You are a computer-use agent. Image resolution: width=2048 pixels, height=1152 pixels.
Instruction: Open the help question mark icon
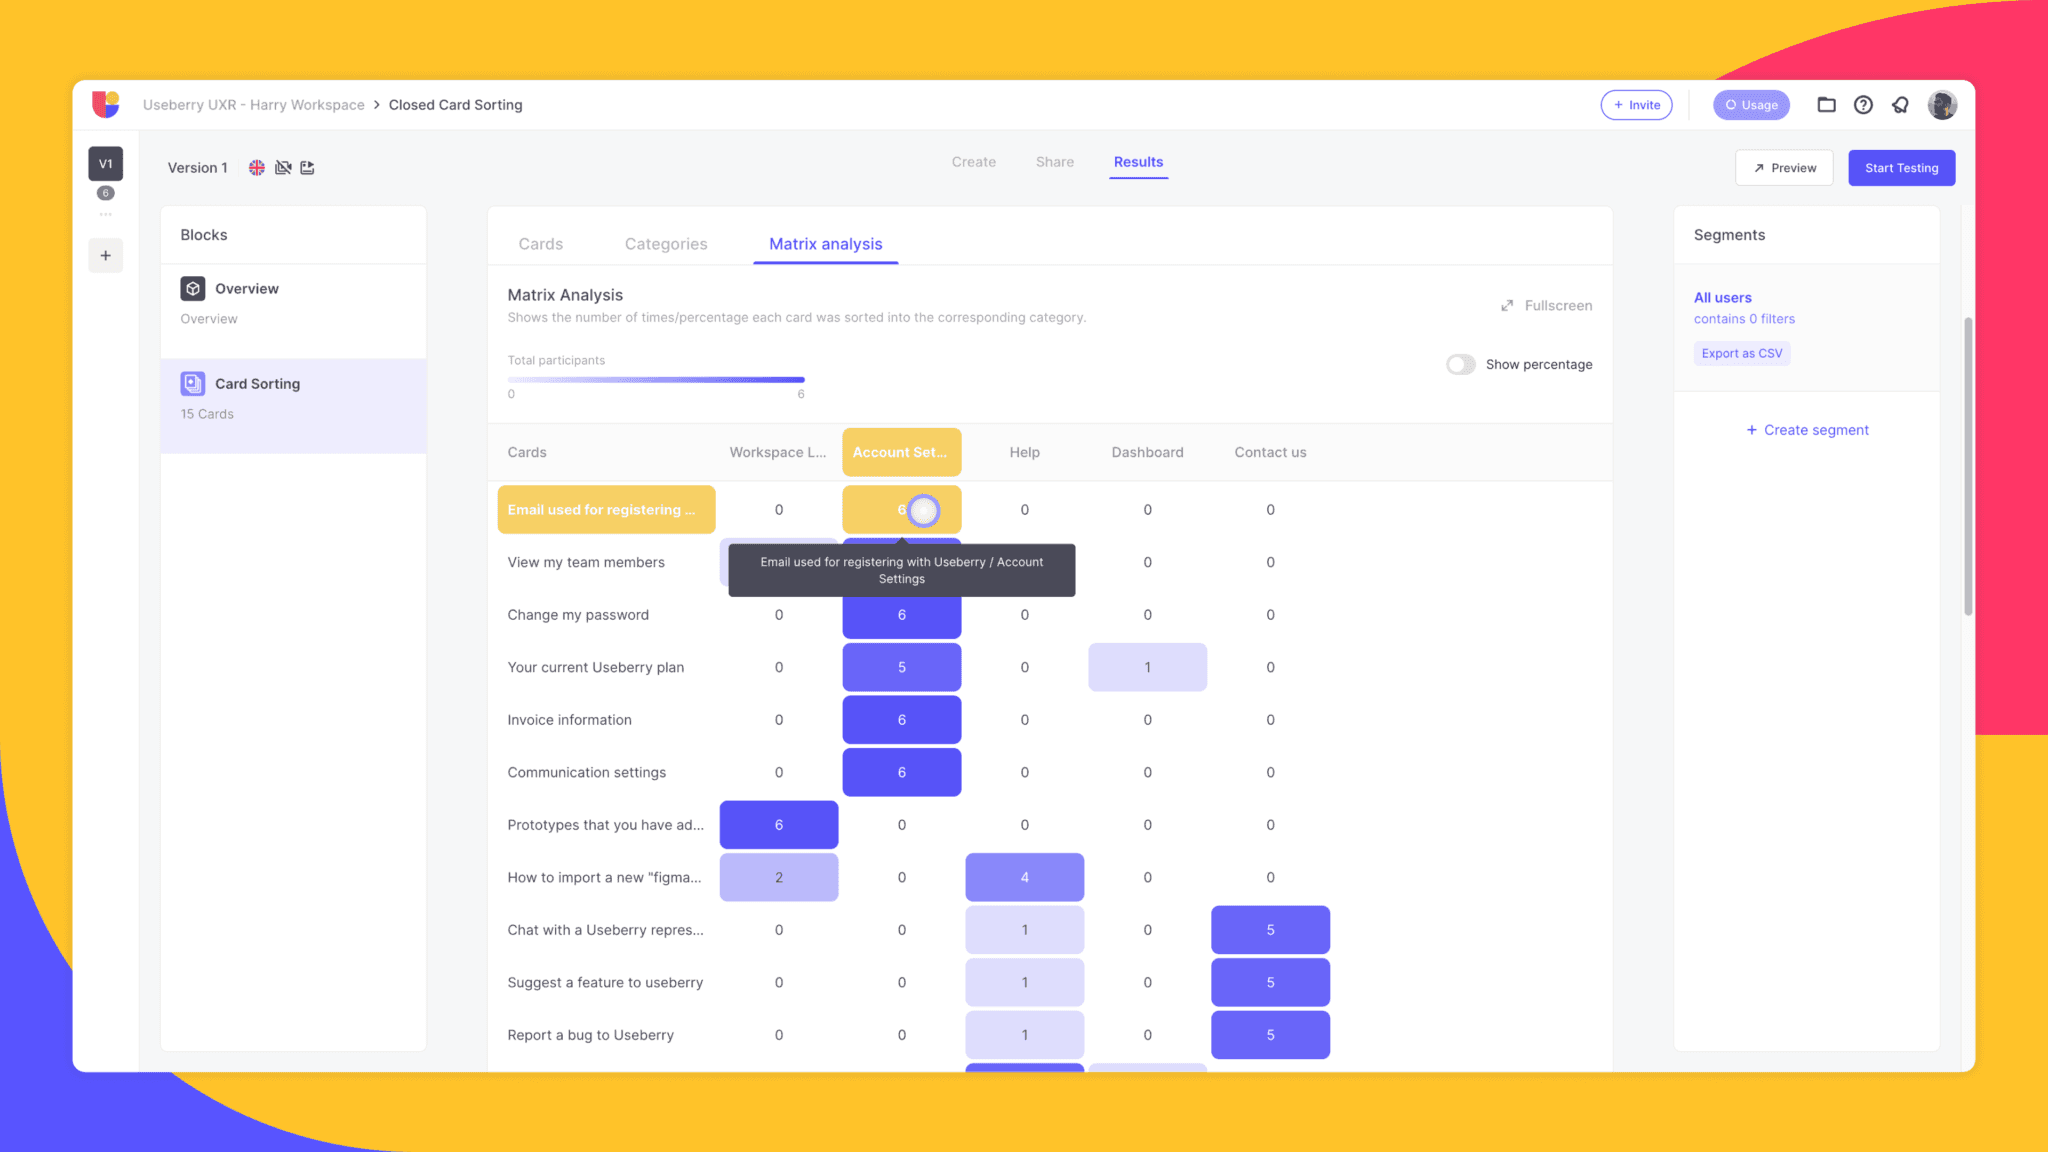coord(1863,105)
